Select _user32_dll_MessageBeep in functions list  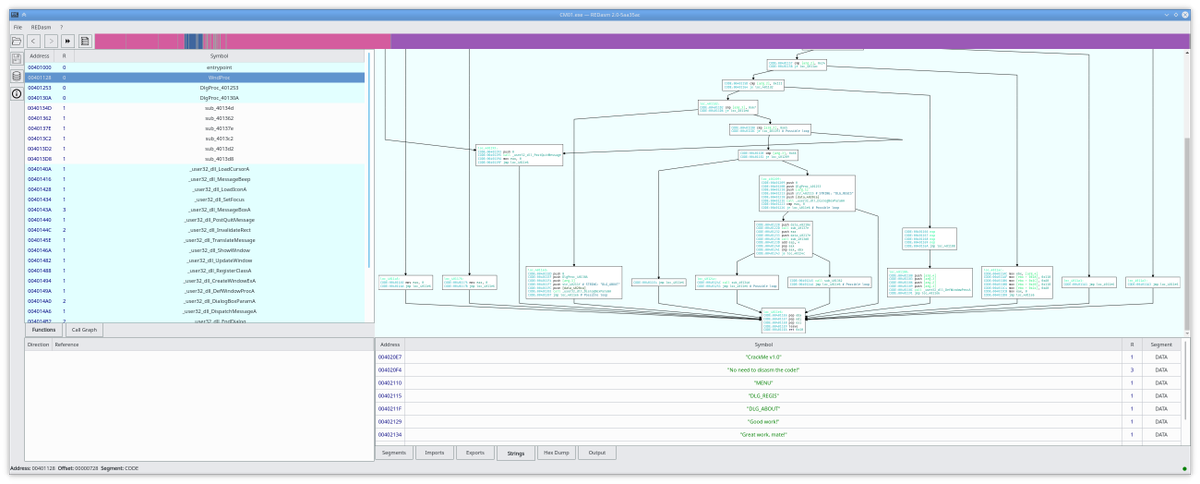[x=194, y=179]
